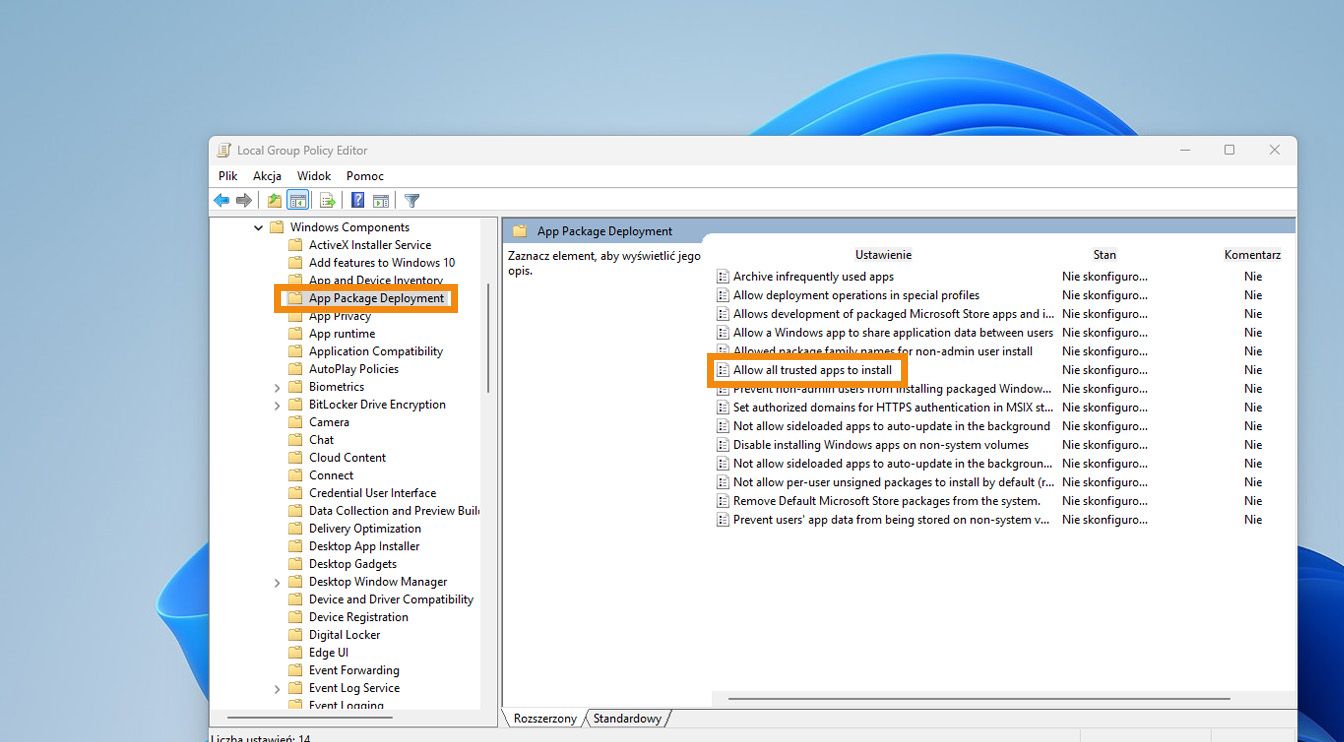Select the Event Forwarding folder
The image size is (1344, 742).
click(354, 671)
